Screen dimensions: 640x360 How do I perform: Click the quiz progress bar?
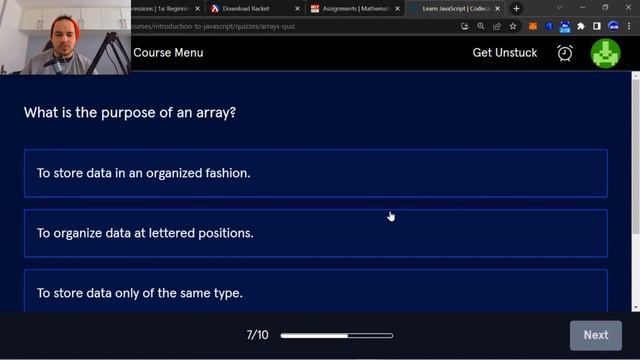pyautogui.click(x=337, y=336)
